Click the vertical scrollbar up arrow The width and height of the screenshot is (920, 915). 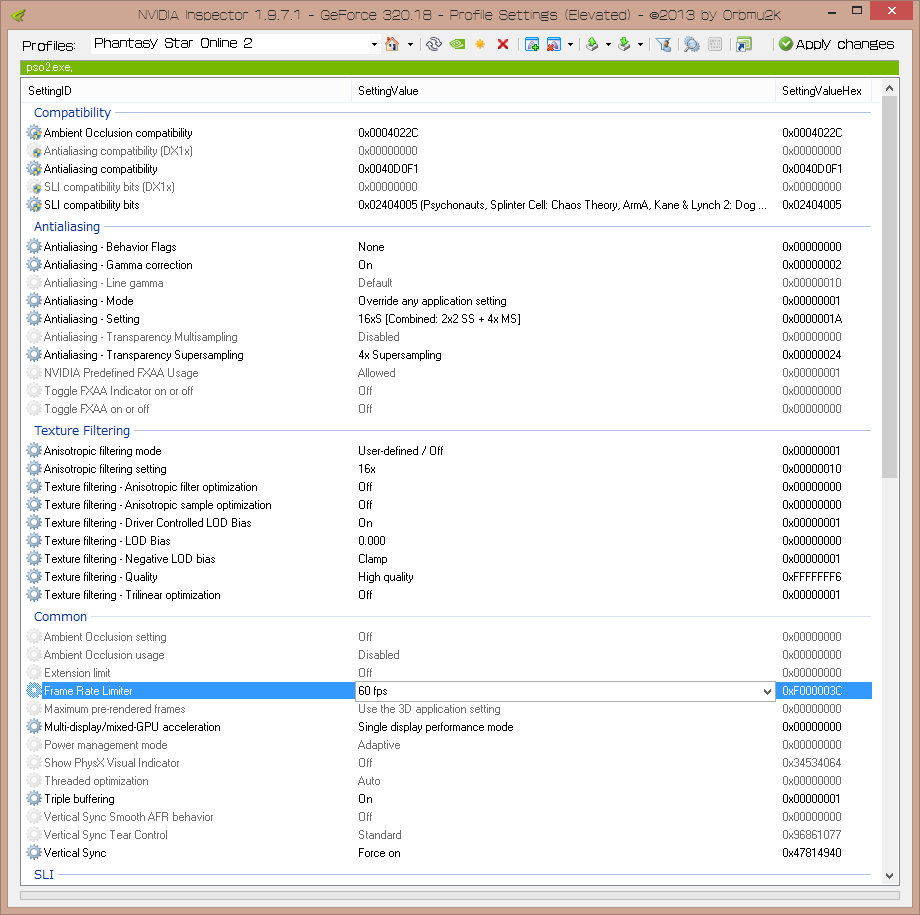(889, 89)
